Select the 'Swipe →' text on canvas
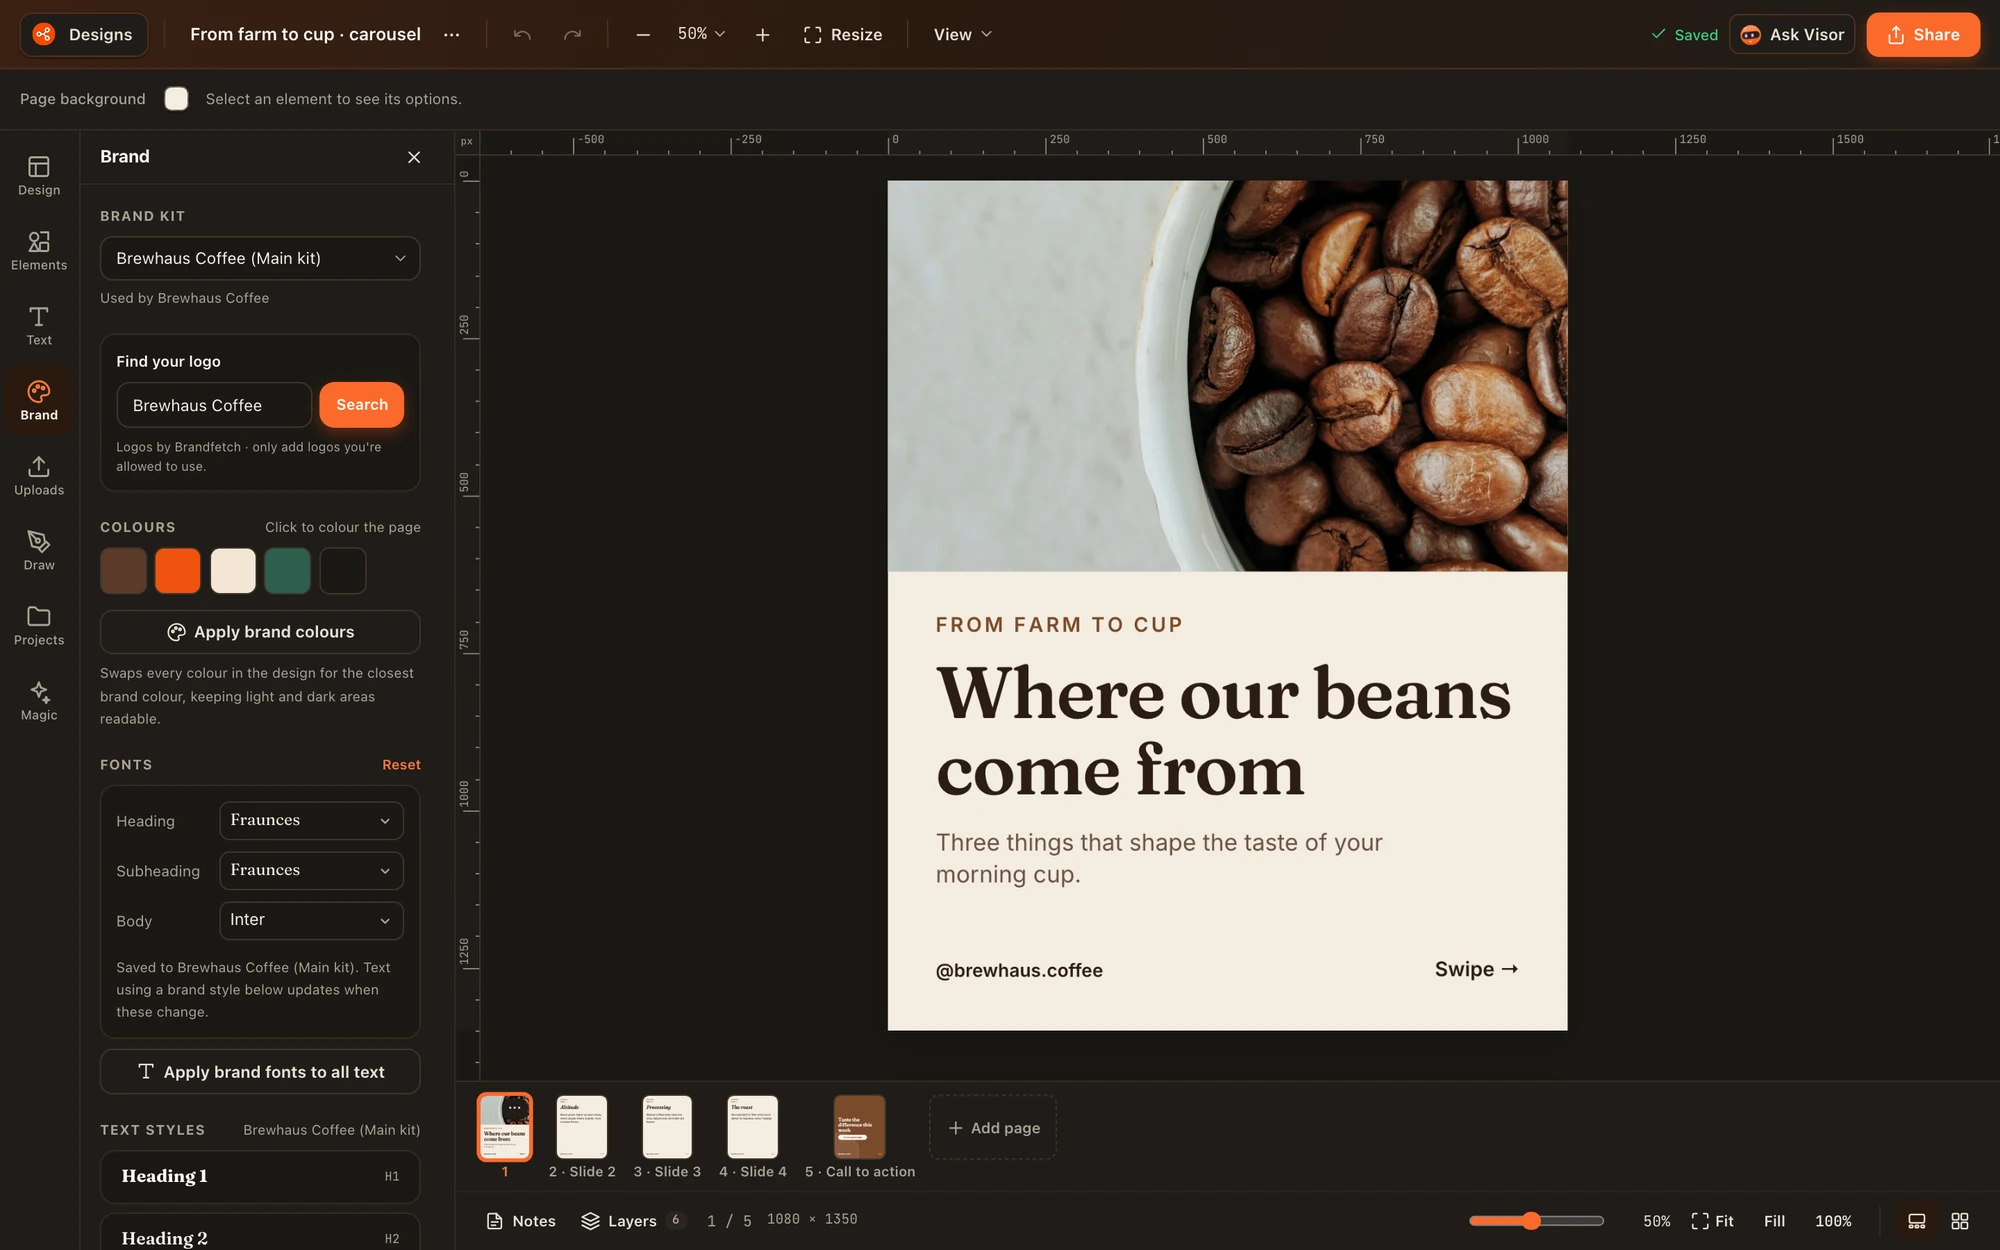 pyautogui.click(x=1477, y=969)
